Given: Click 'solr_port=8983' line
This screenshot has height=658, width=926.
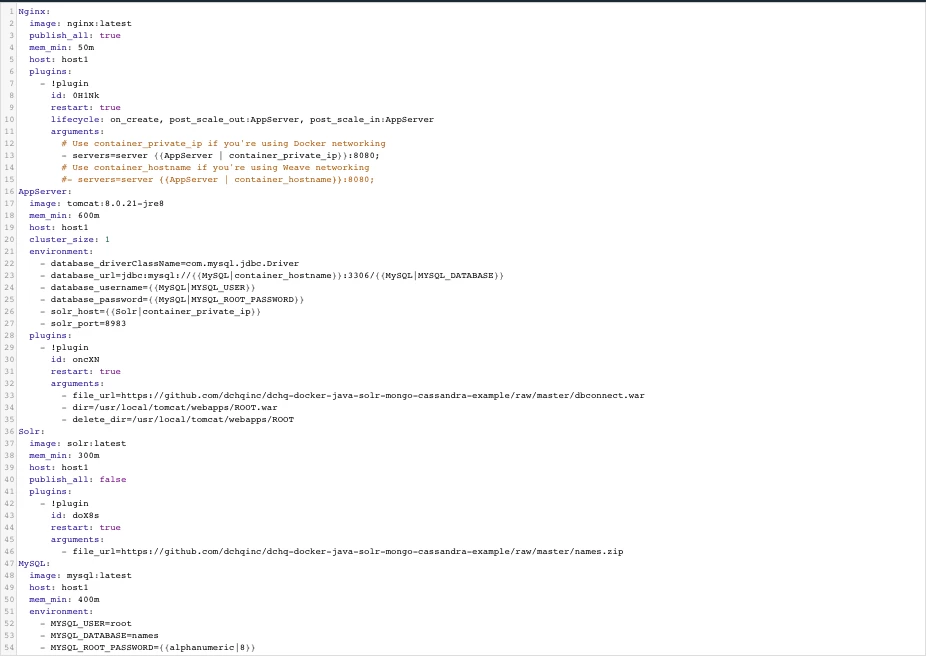Looking at the screenshot, I should 83,324.
